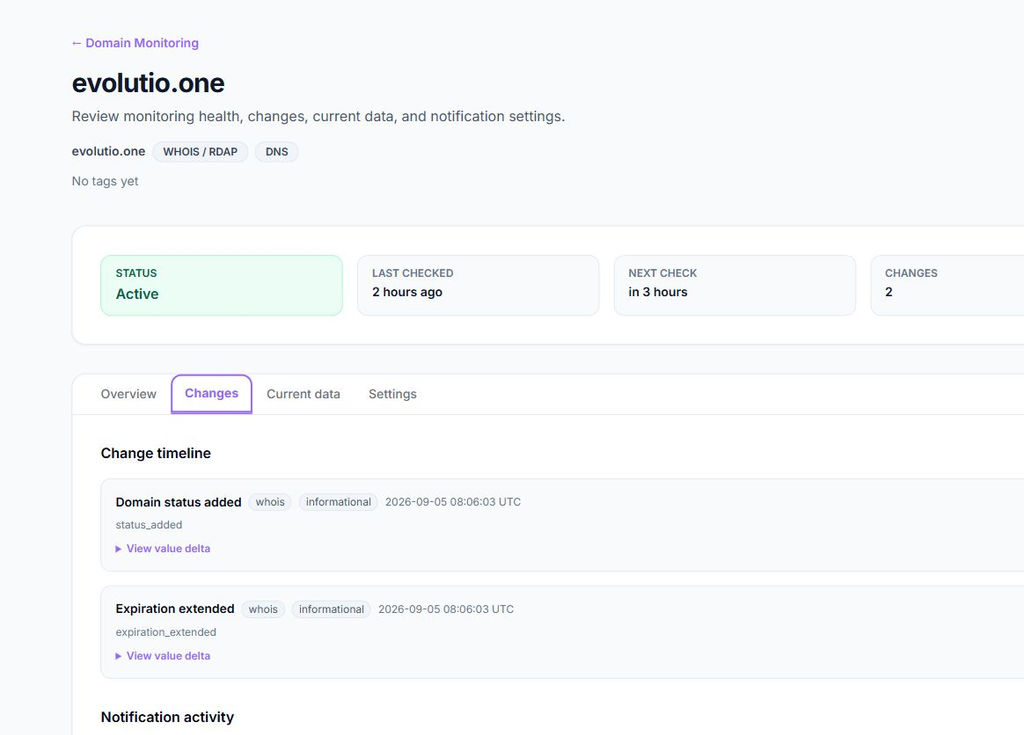Viewport: 1024px width, 735px height.
Task: Click the "Notification activity" heading
Action: coord(167,717)
